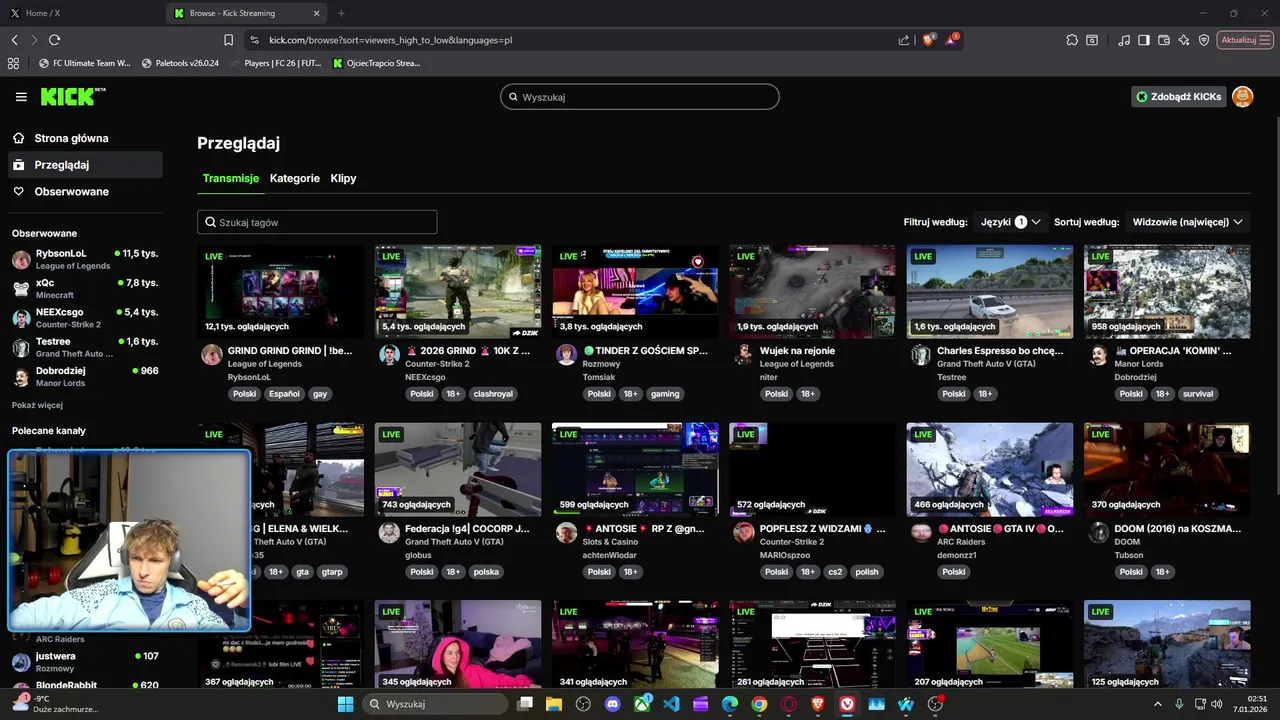Click the browser tab apps grid icon
This screenshot has width=1280, height=720.
click(x=13, y=63)
